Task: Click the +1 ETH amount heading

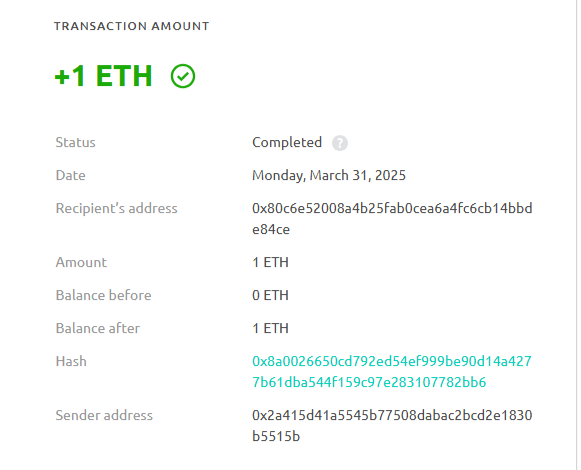Action: [103, 76]
